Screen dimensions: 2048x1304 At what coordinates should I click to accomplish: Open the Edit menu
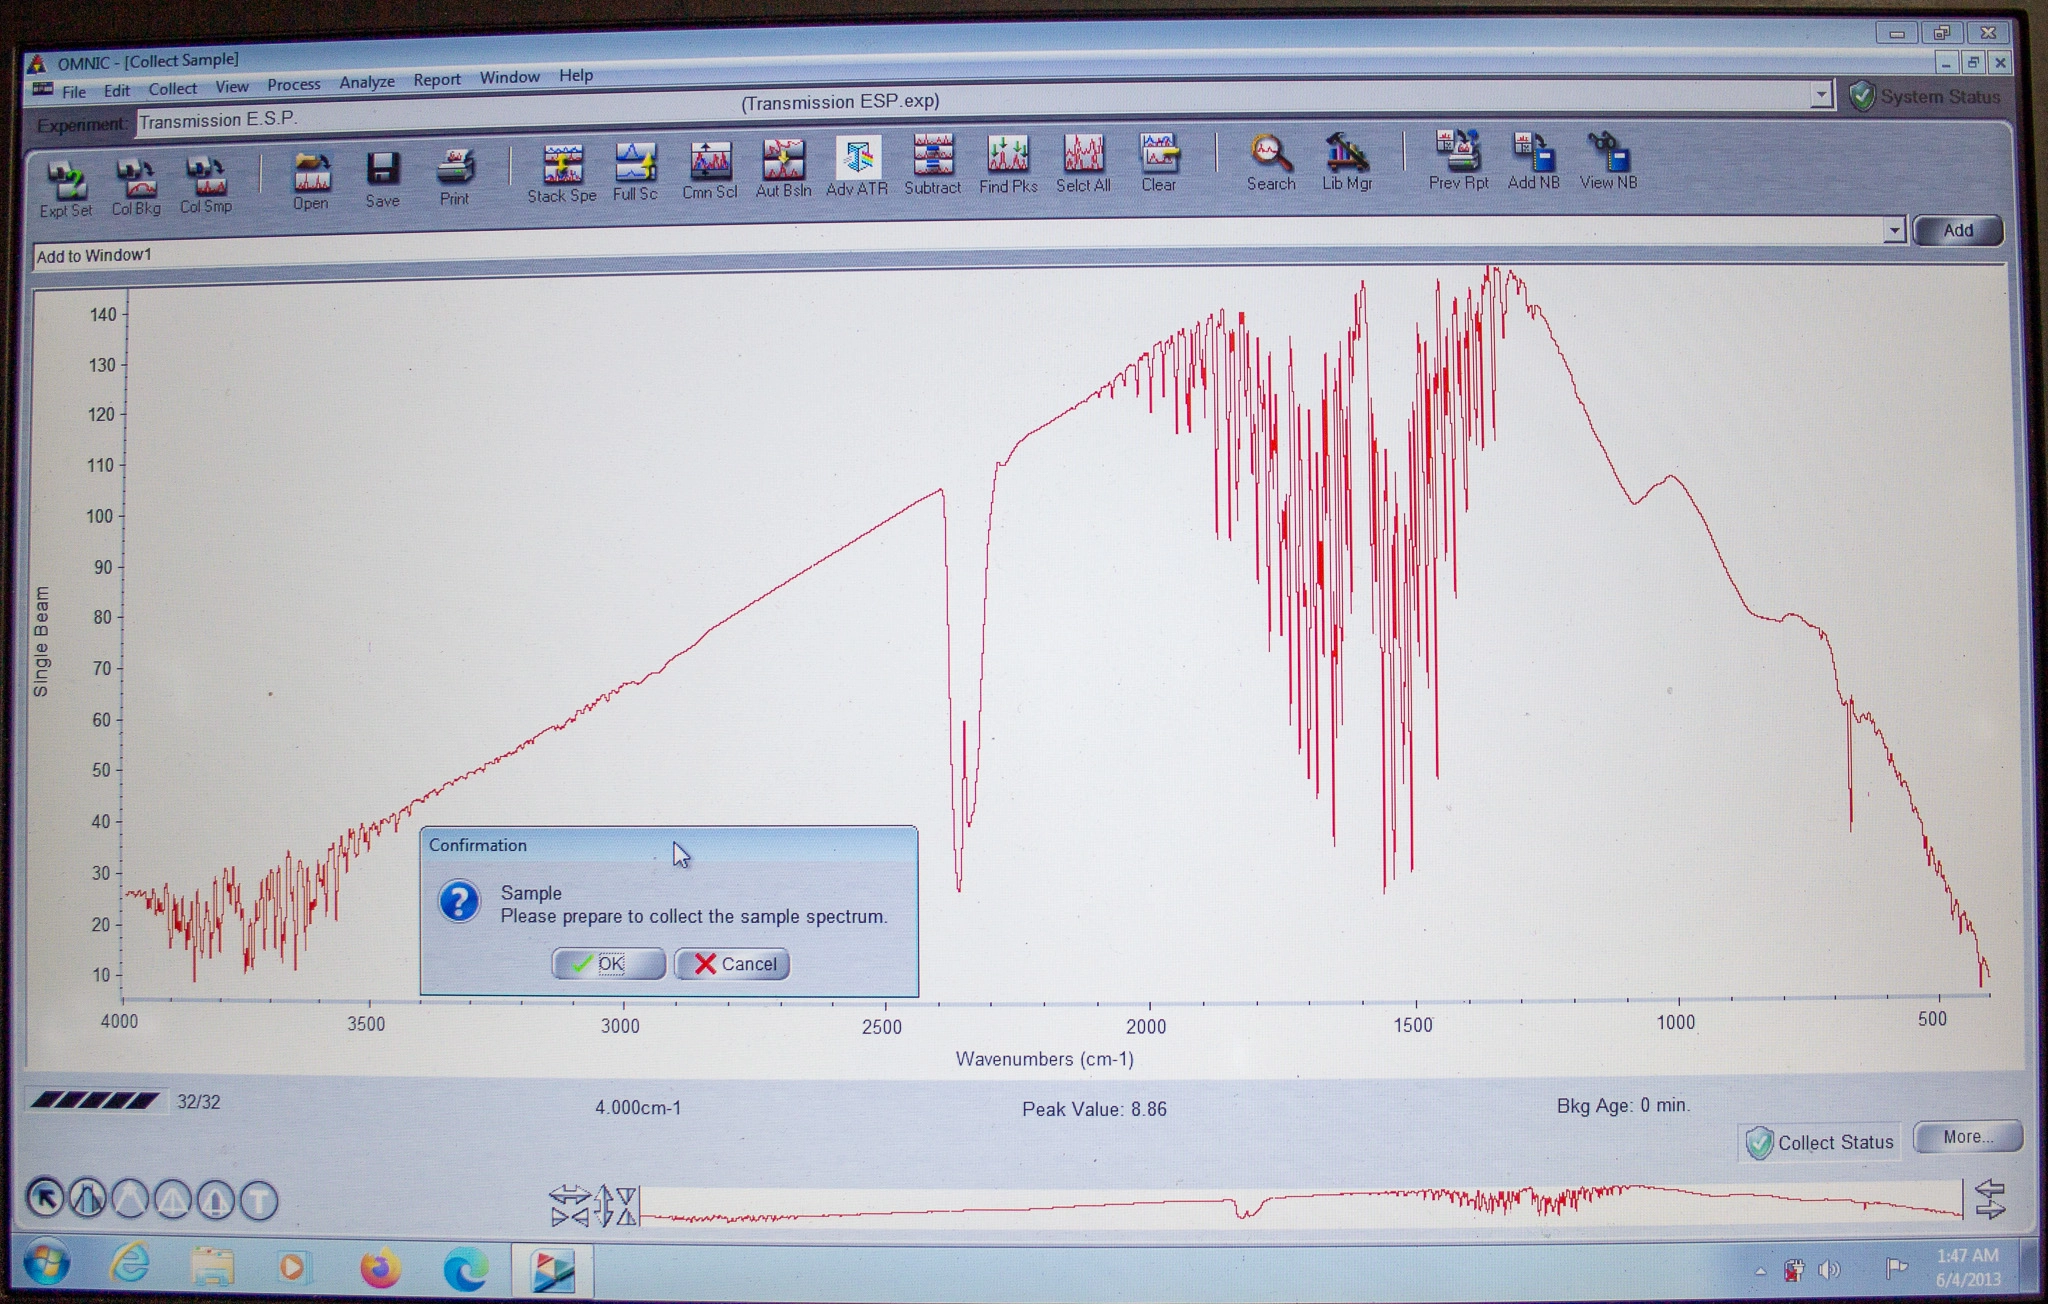[117, 90]
